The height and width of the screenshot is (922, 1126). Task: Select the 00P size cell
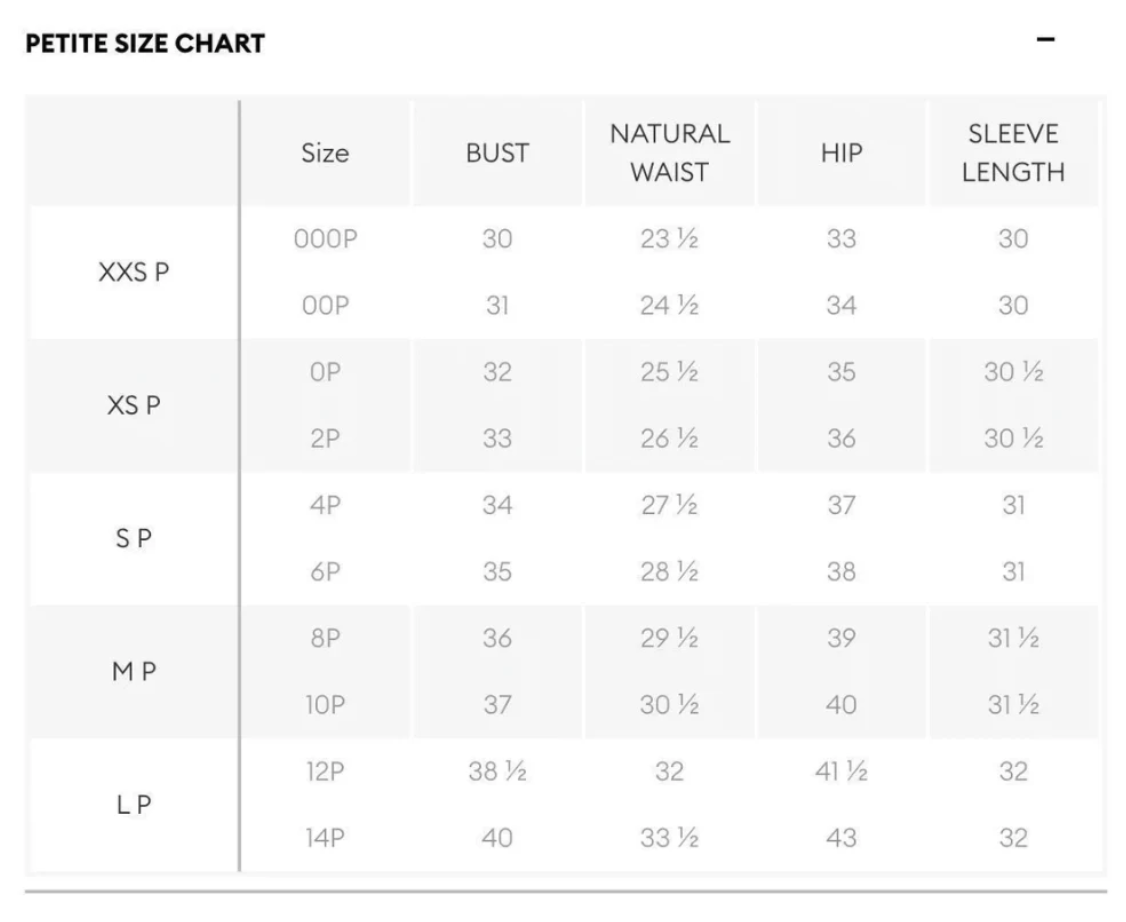tap(325, 305)
